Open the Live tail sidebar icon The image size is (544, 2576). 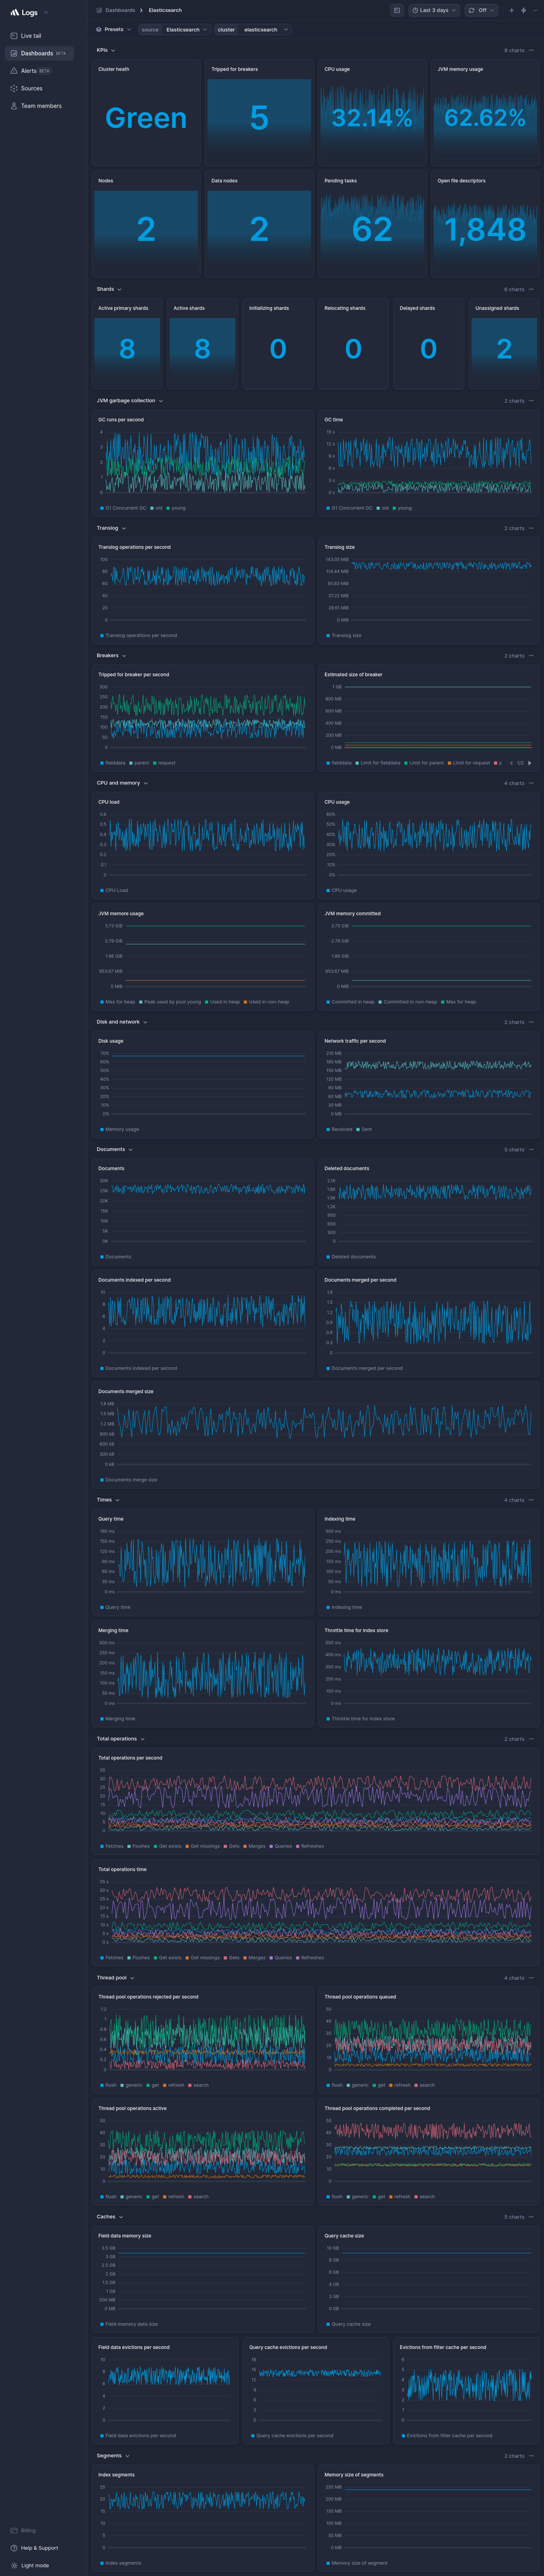coord(14,36)
